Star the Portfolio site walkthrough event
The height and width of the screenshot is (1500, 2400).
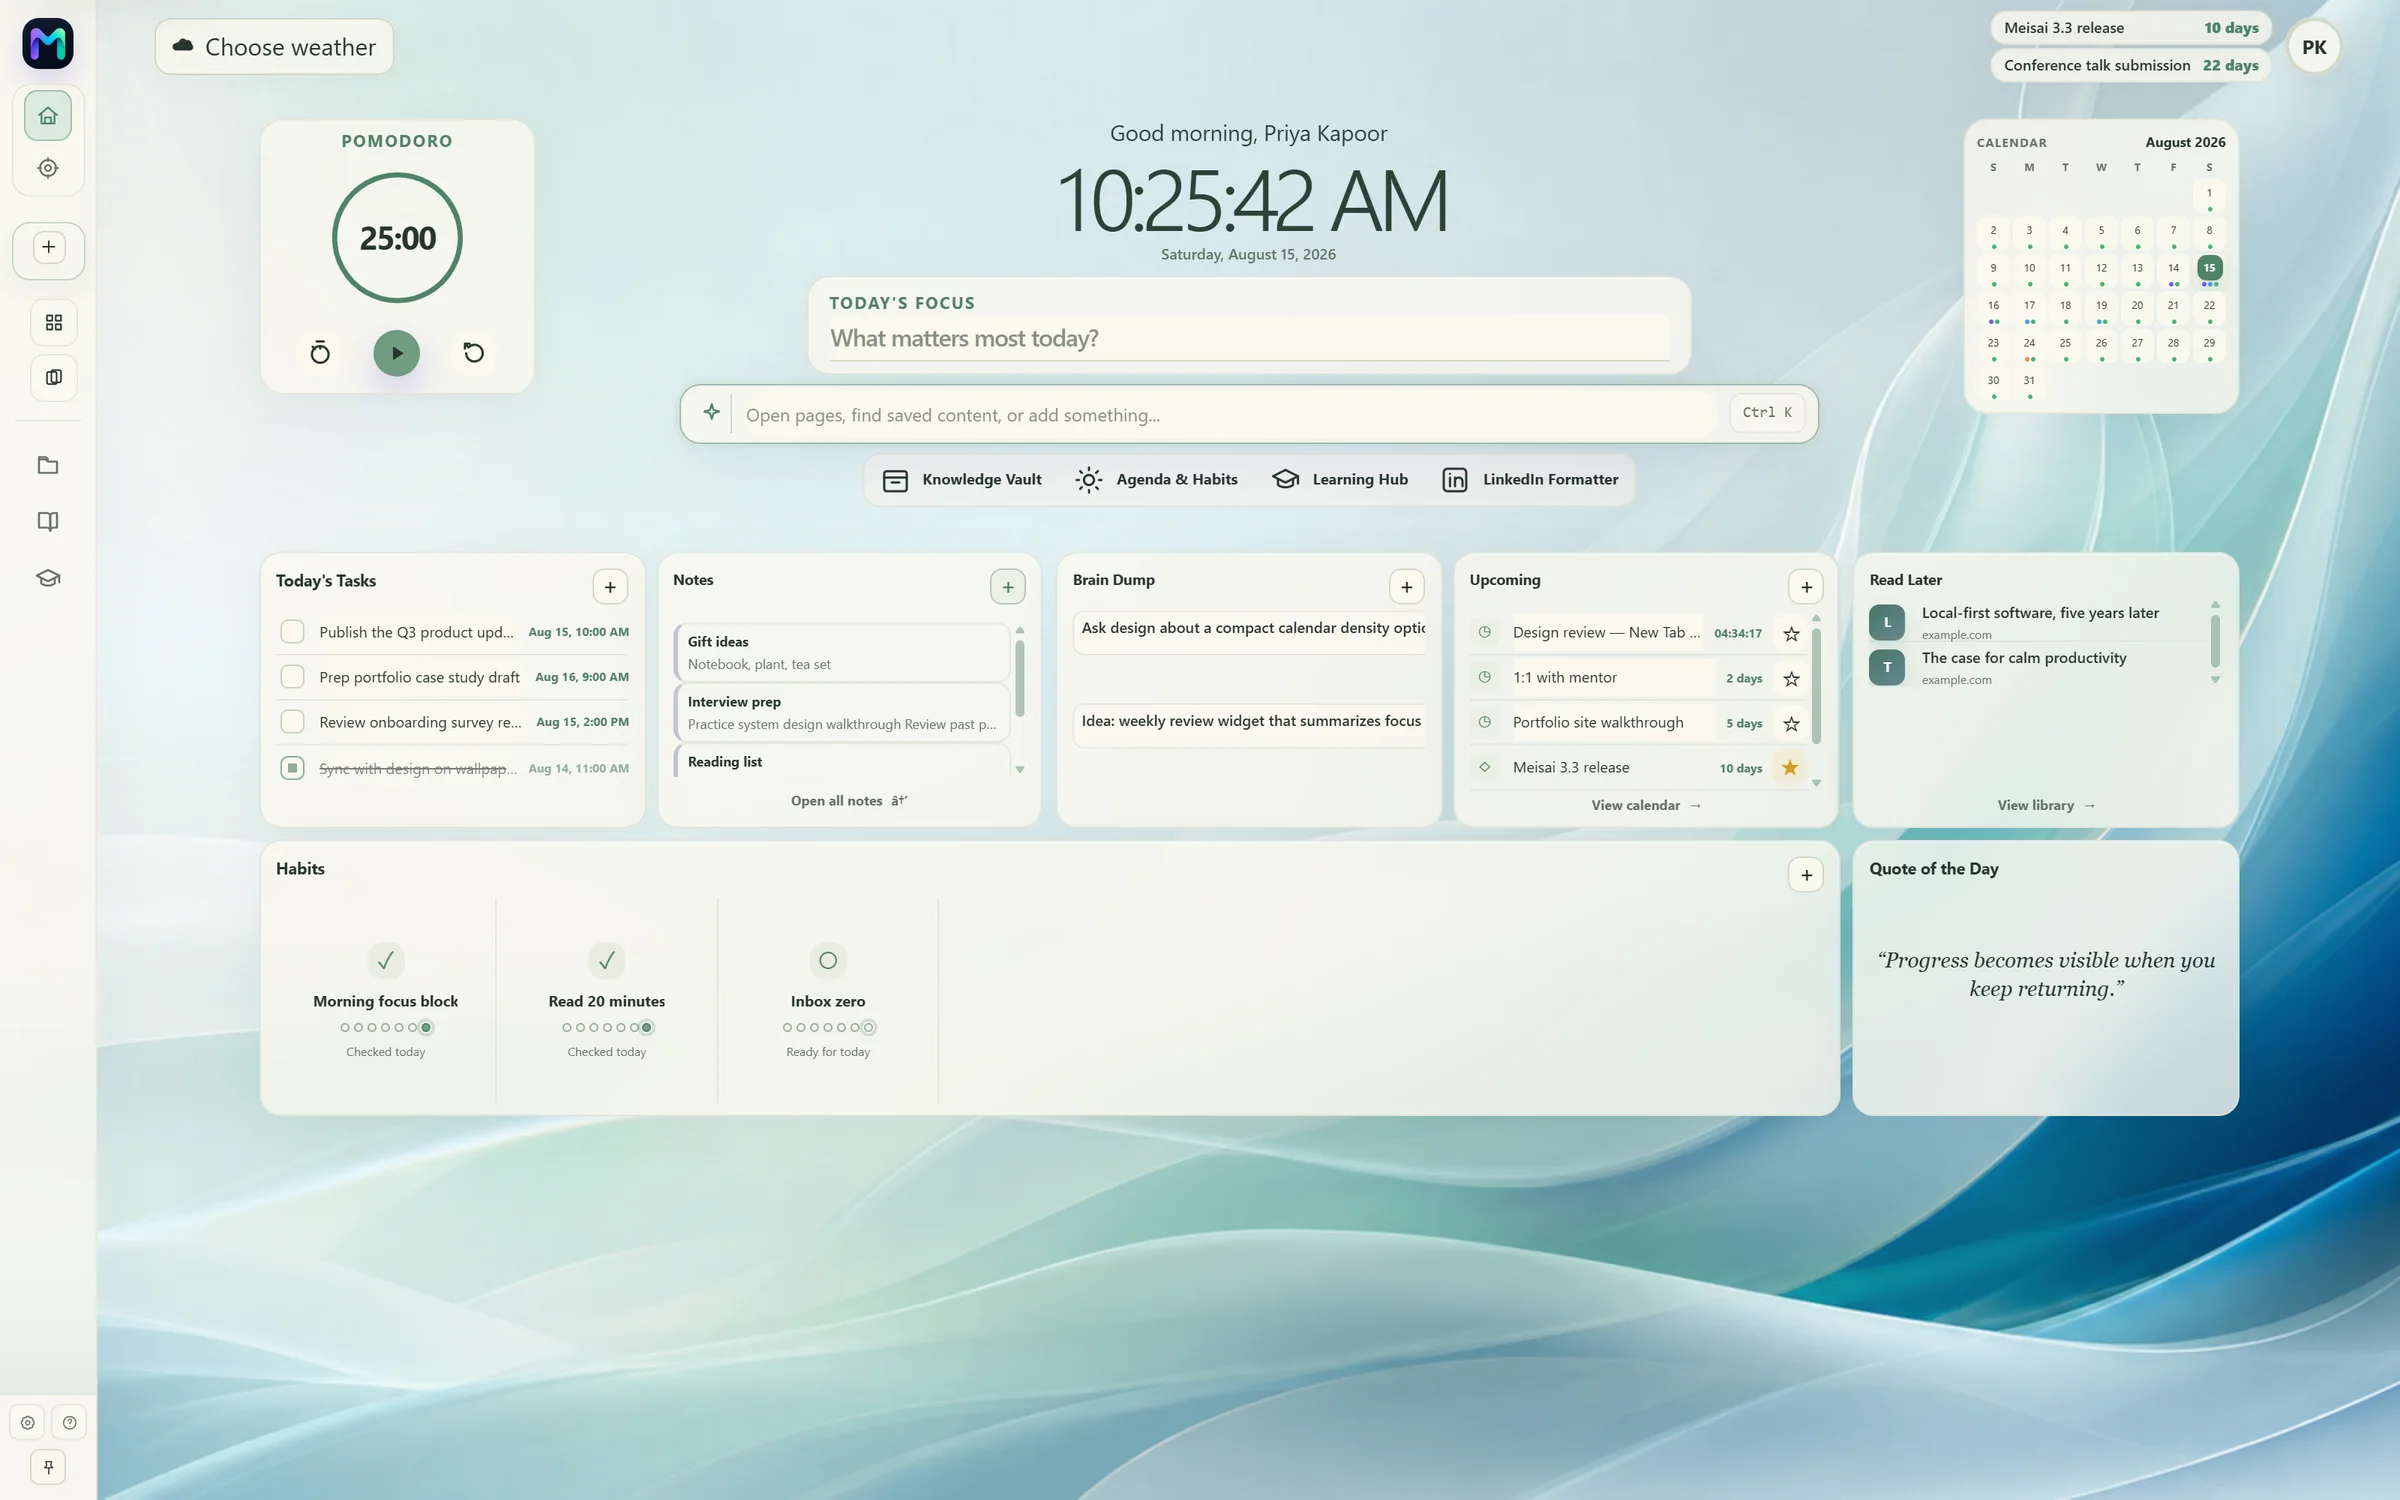(x=1791, y=723)
